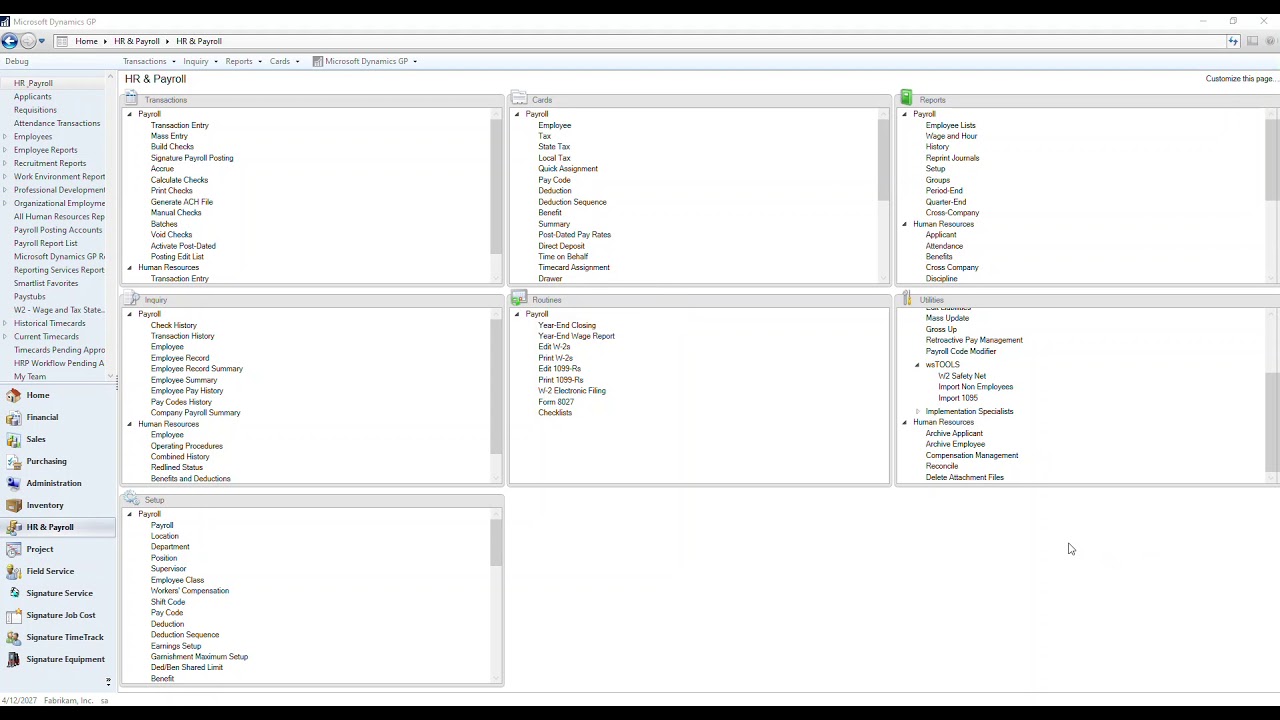This screenshot has height=720, width=1280.
Task: Click the Utilities section header icon
Action: [x=906, y=298]
